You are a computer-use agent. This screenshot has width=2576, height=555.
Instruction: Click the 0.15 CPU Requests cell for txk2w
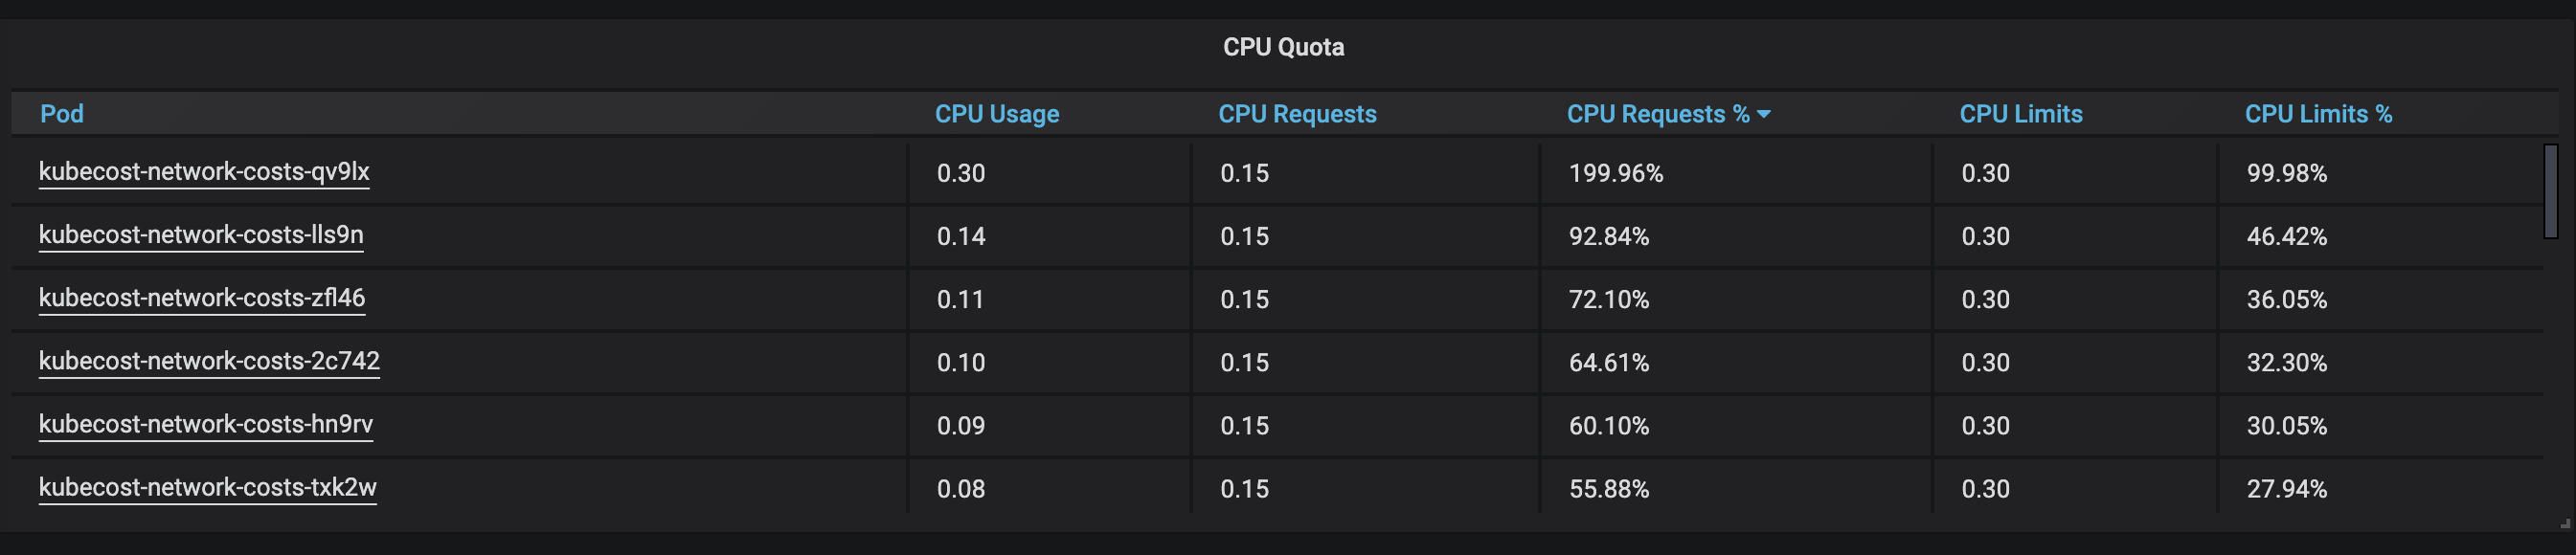tap(1244, 489)
